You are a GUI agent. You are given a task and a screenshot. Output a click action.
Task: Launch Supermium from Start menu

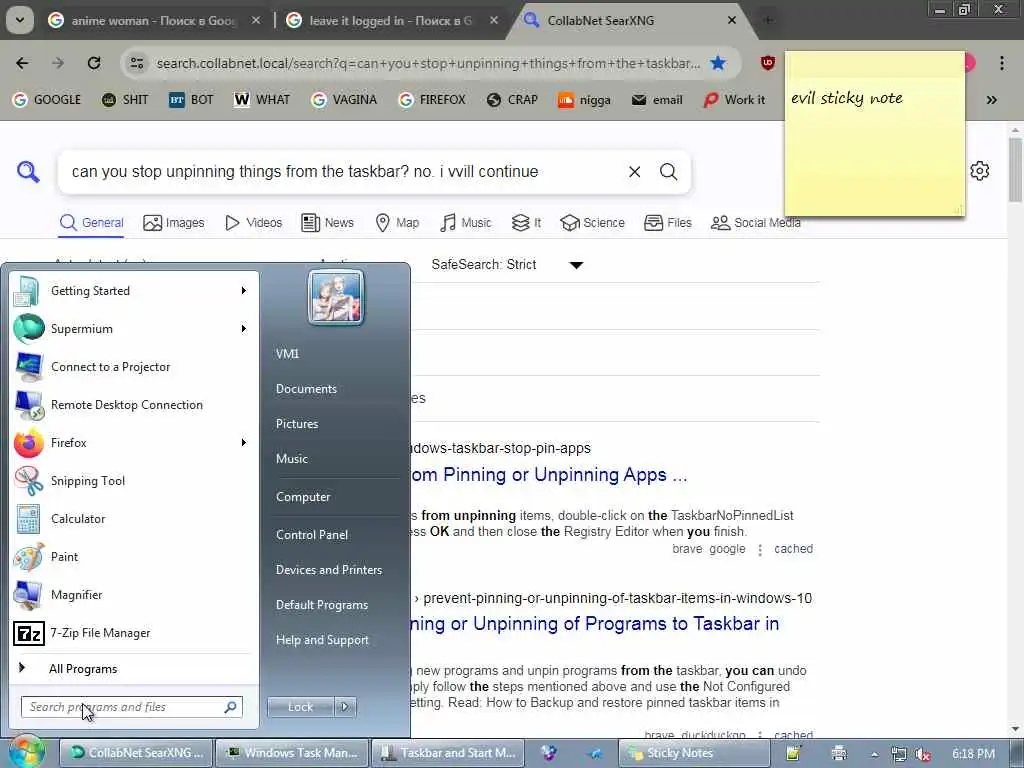[133, 328]
